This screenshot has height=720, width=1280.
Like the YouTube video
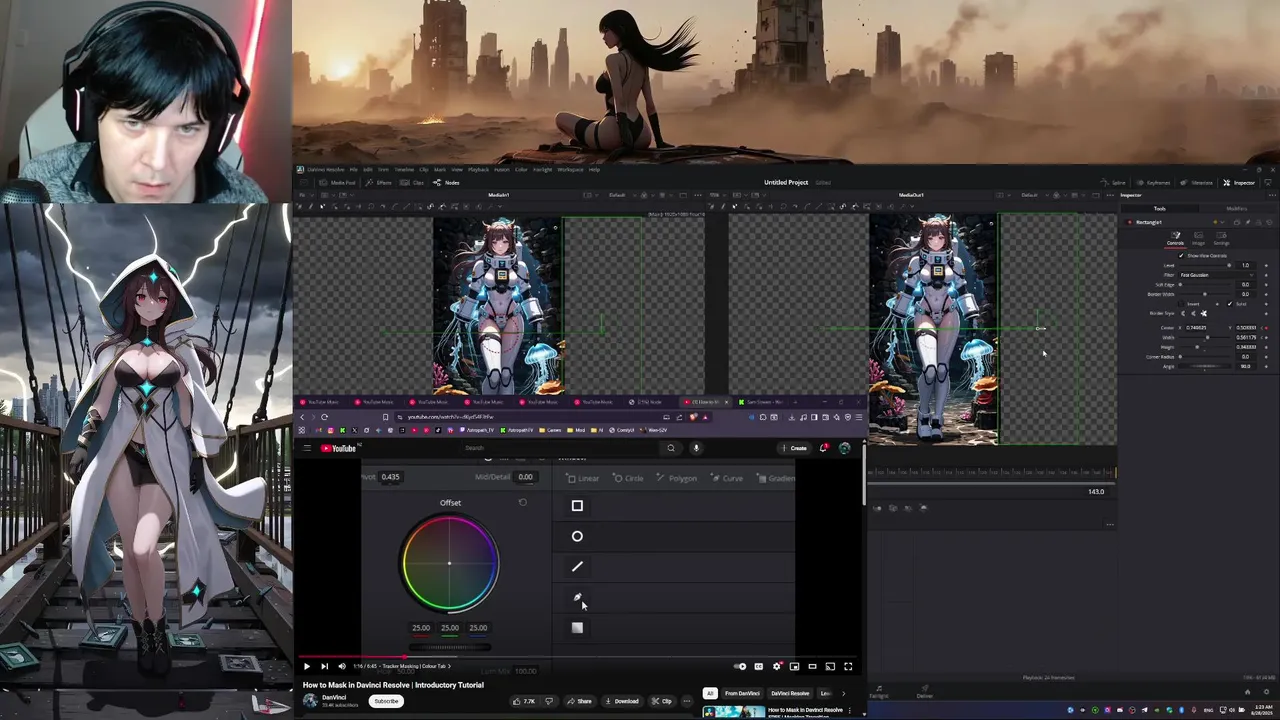click(524, 701)
